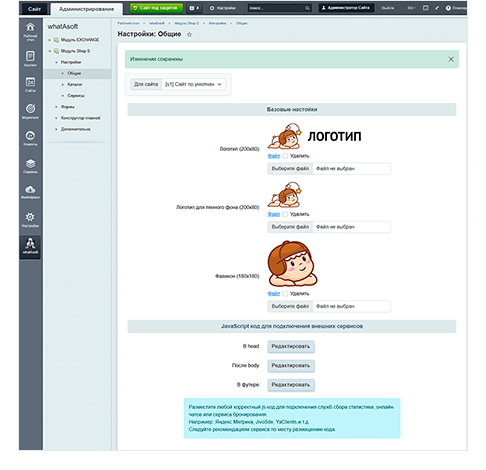Open the Файл link under the favicon
486x470 pixels.
click(274, 294)
